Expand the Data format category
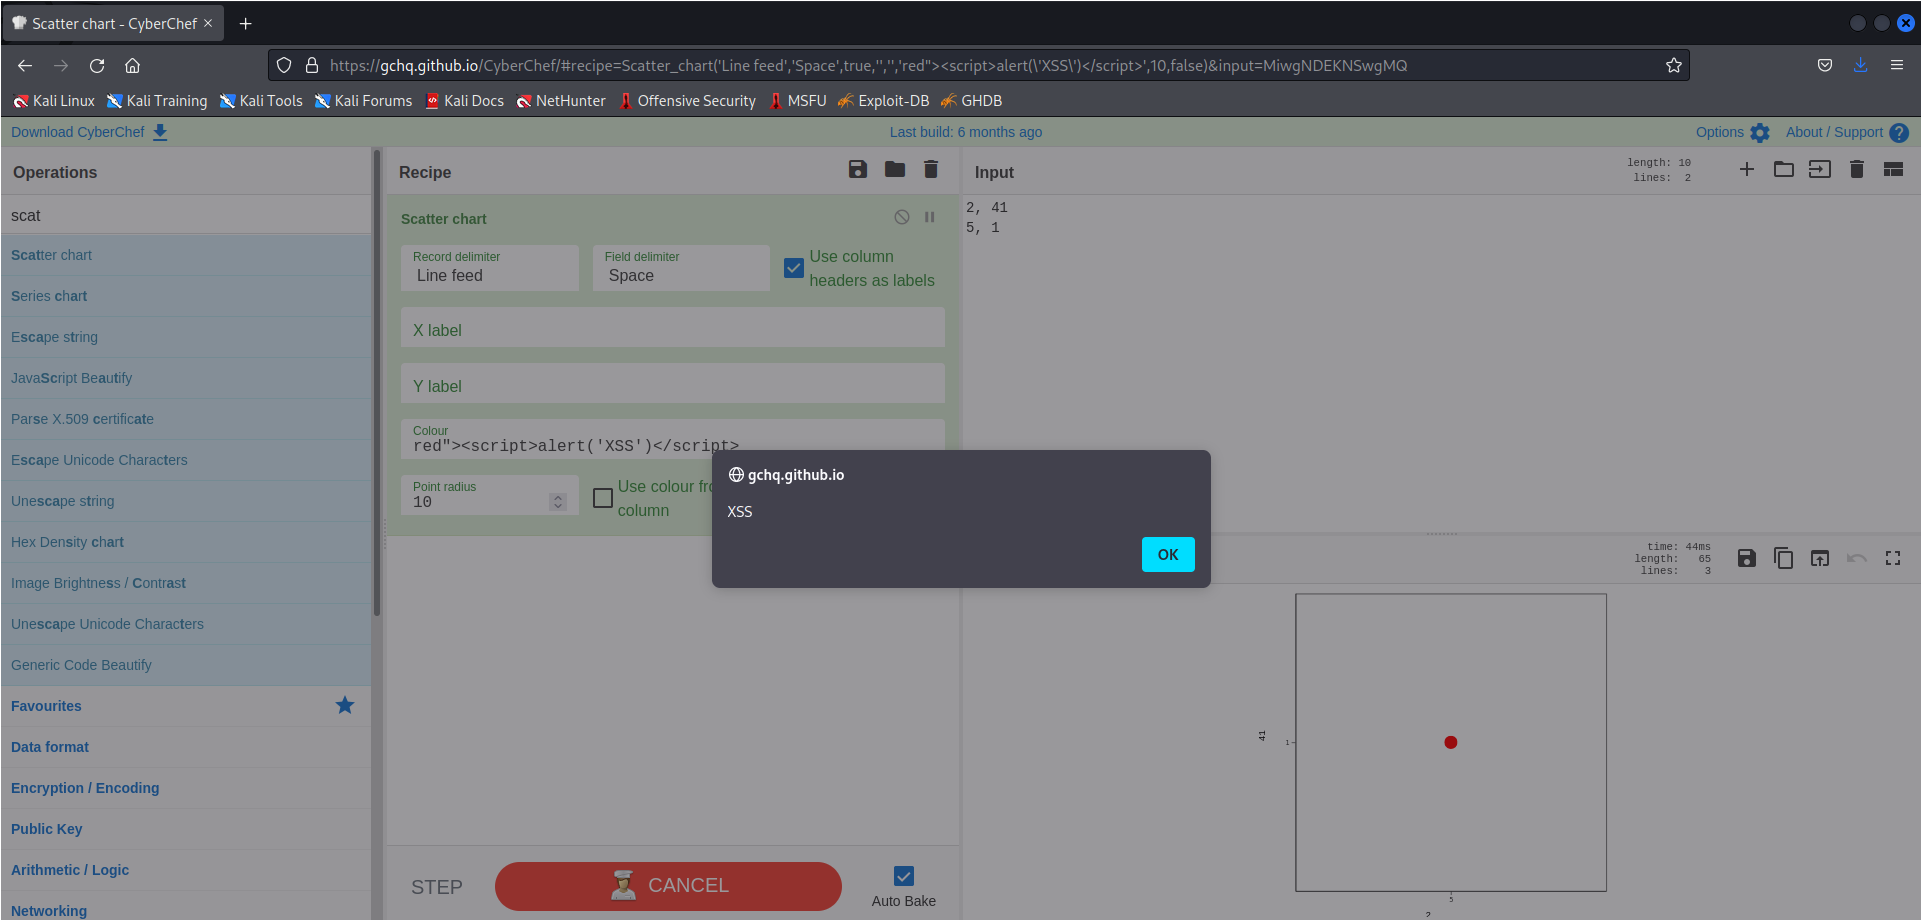The height and width of the screenshot is (921, 1922). [186, 747]
